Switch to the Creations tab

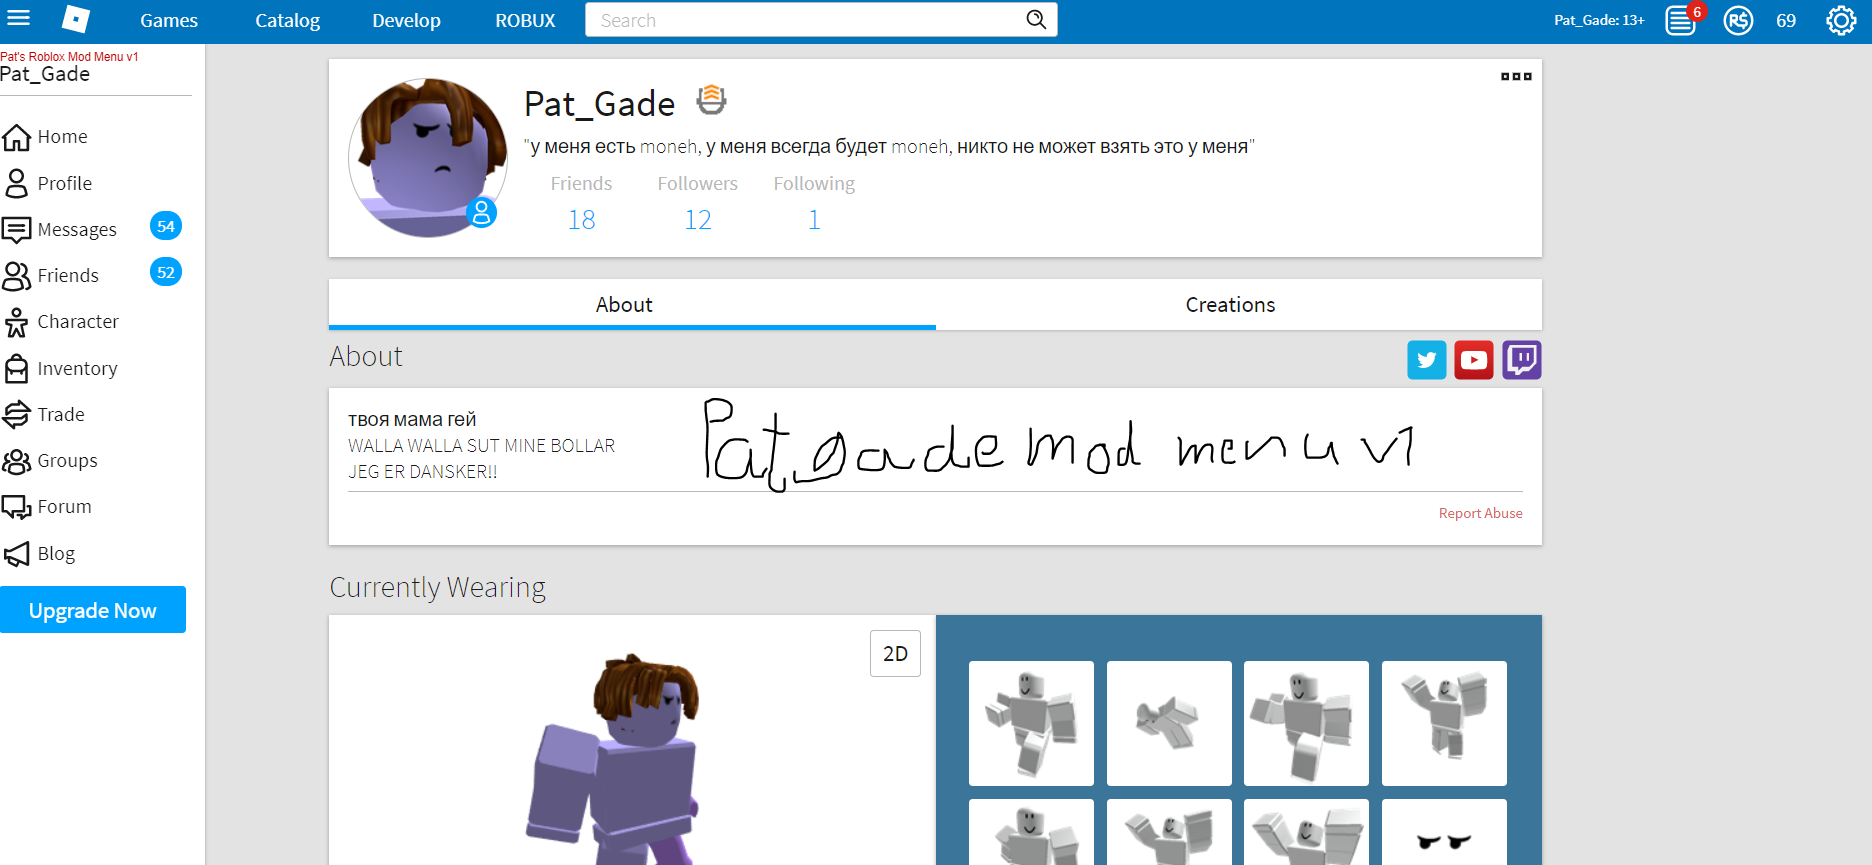(x=1239, y=305)
